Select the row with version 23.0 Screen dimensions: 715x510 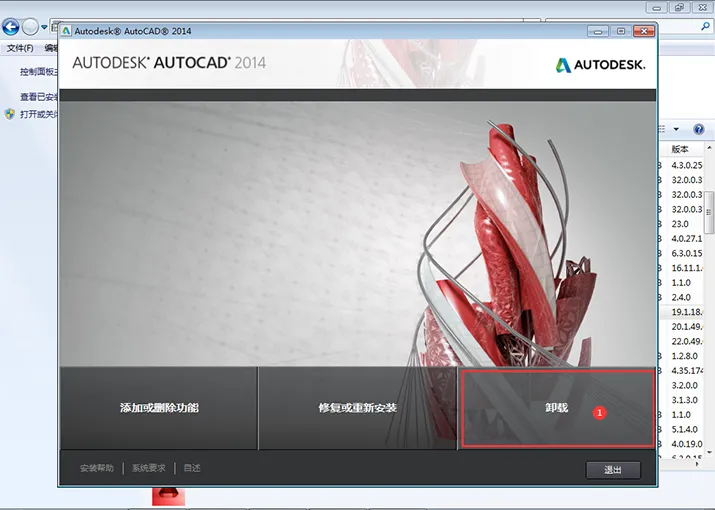coord(682,224)
